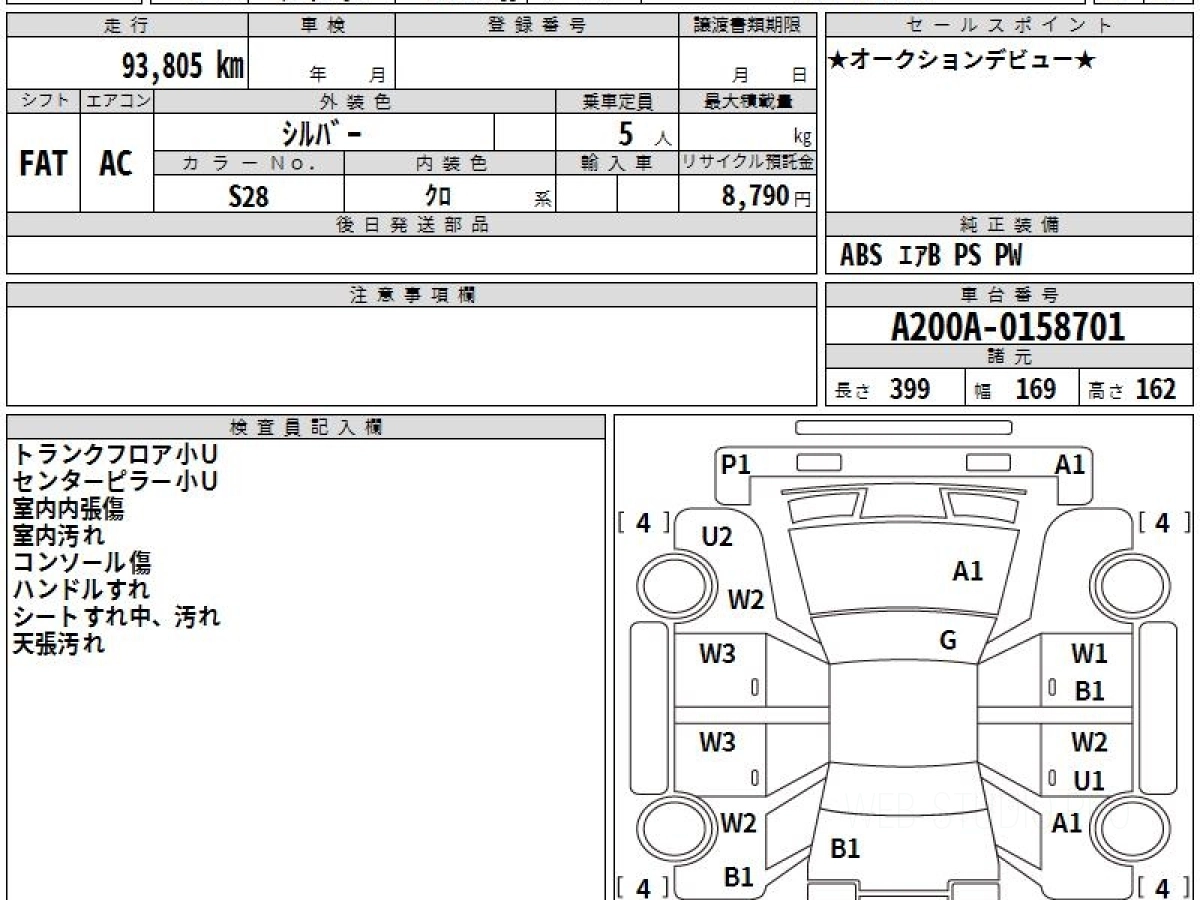The width and height of the screenshot is (1200, 900).
Task: Select the 幅 169 dimension cell
Action: point(1022,389)
